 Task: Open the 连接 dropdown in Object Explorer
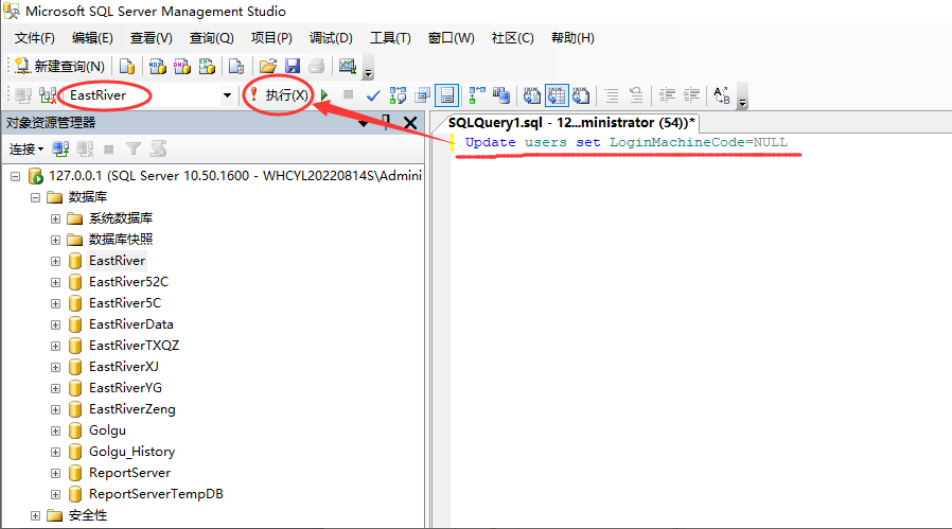pyautogui.click(x=26, y=149)
